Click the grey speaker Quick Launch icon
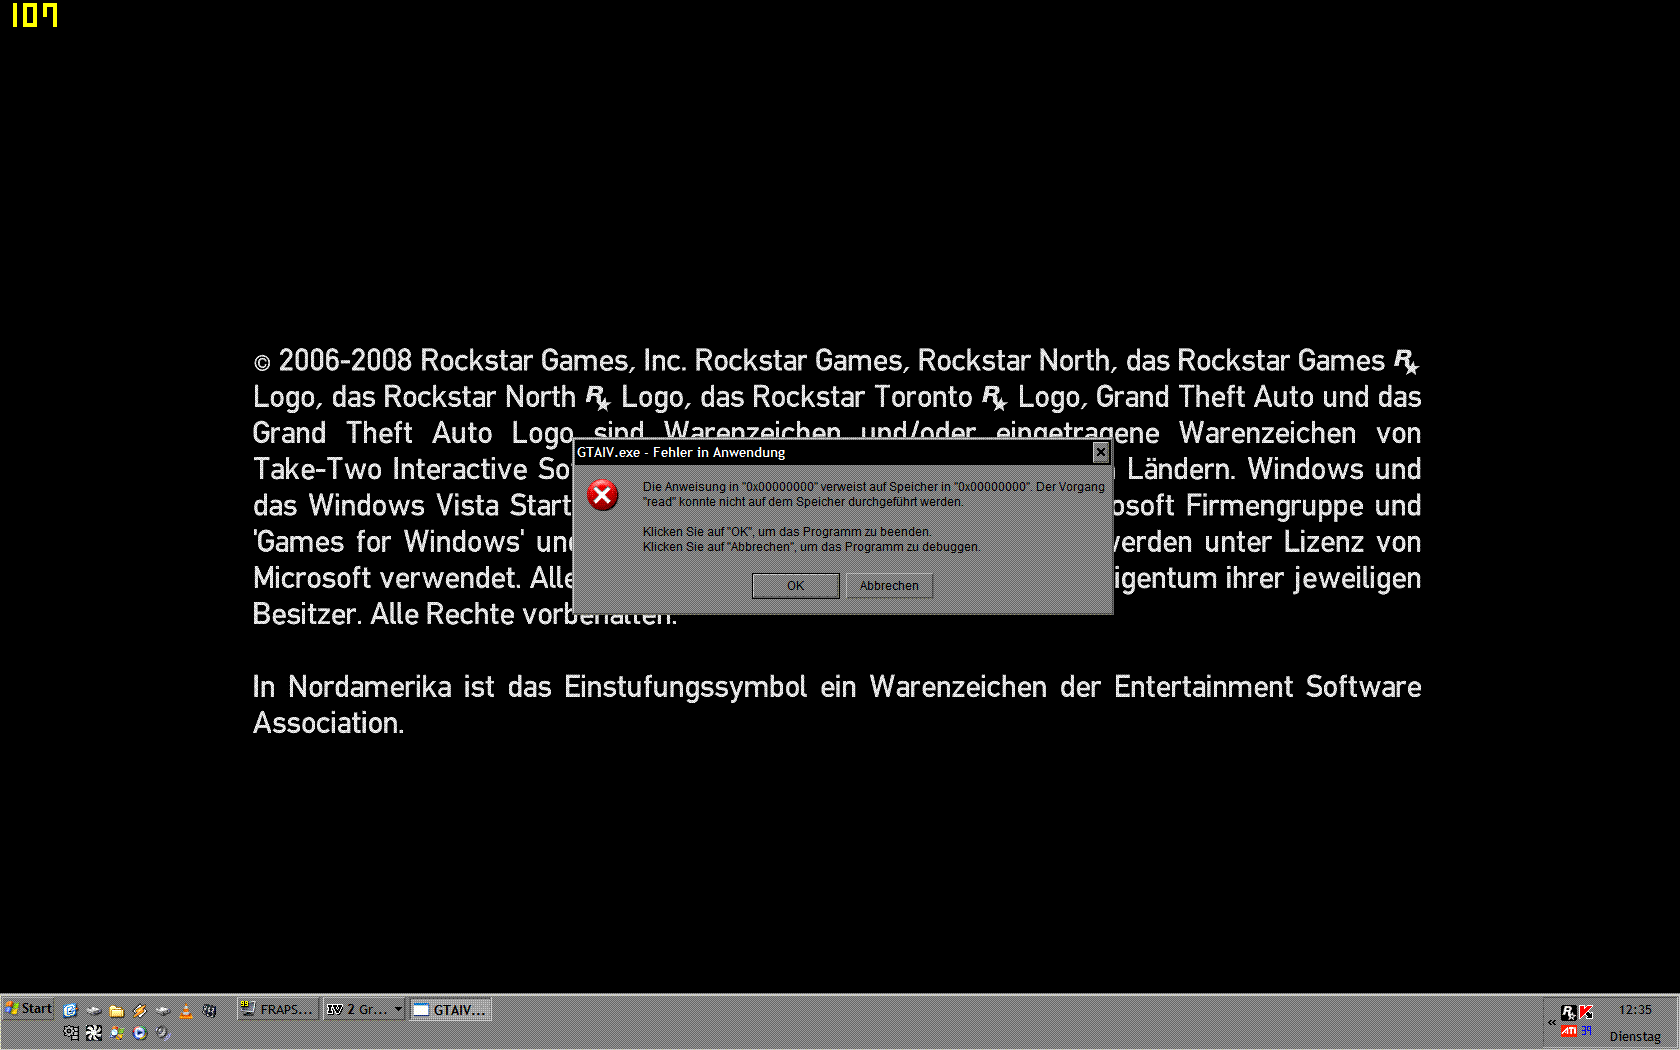 pyautogui.click(x=162, y=1033)
